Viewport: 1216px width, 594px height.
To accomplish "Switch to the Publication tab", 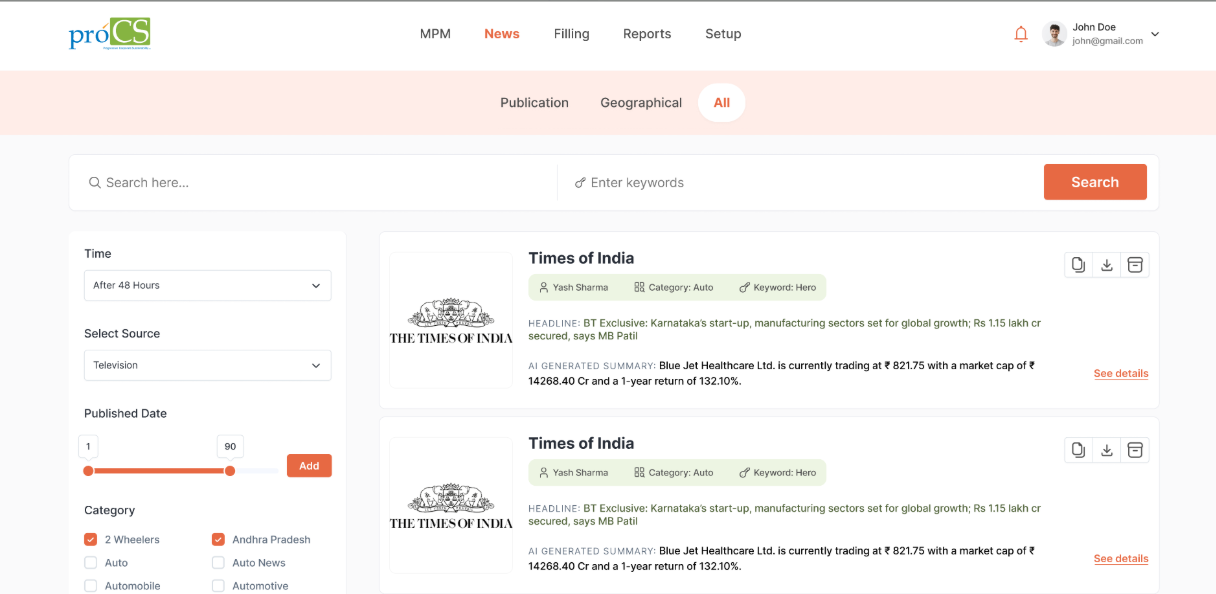I will [x=534, y=103].
